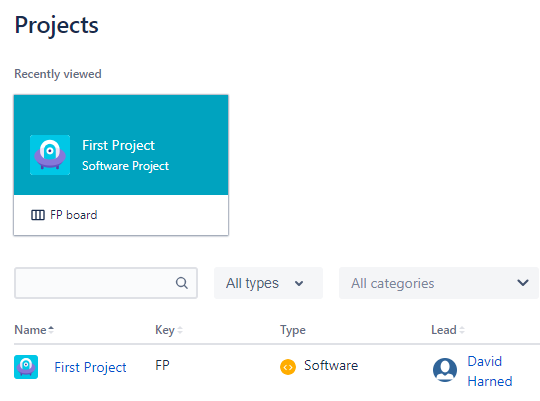This screenshot has width=540, height=401.
Task: Sort by the Key column header
Action: (x=165, y=330)
